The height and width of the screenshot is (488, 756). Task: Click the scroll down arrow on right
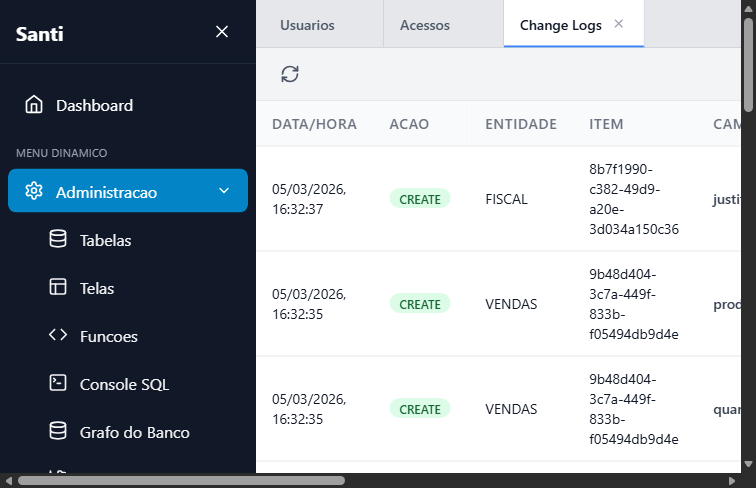[x=748, y=464]
